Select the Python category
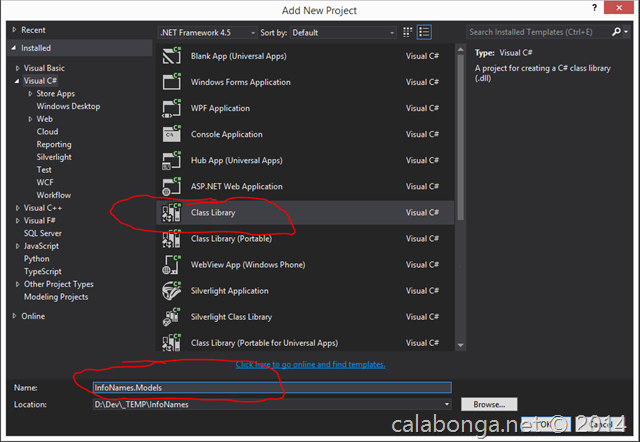Image resolution: width=640 pixels, height=442 pixels. (37, 259)
